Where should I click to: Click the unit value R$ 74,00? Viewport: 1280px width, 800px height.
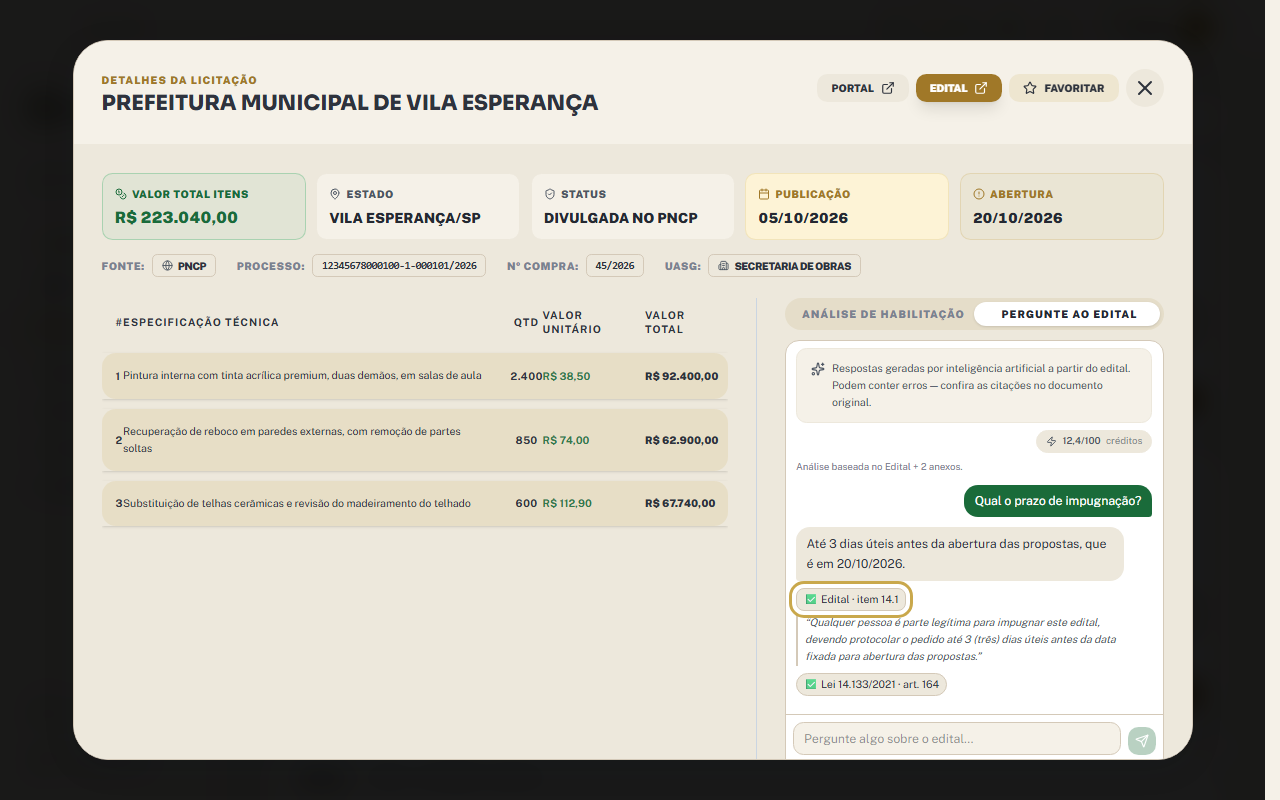point(566,440)
